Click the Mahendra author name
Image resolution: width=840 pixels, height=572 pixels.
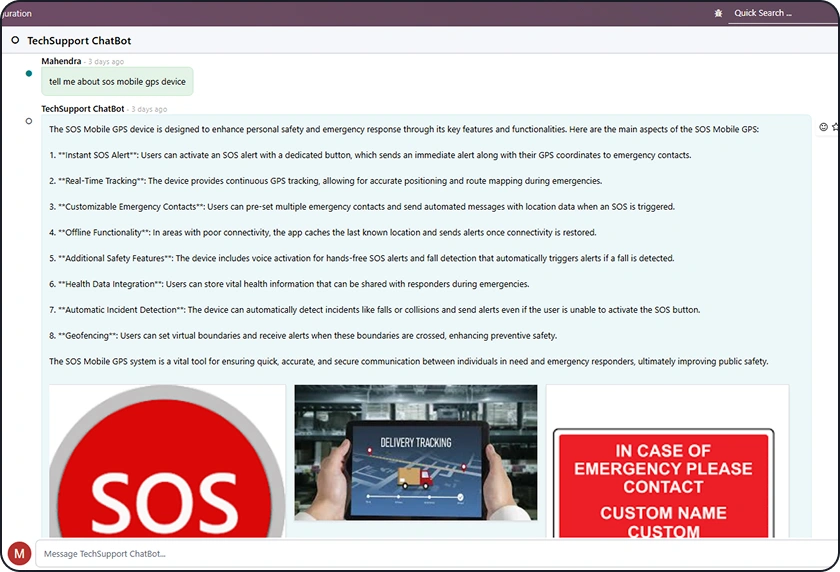[x=61, y=61]
